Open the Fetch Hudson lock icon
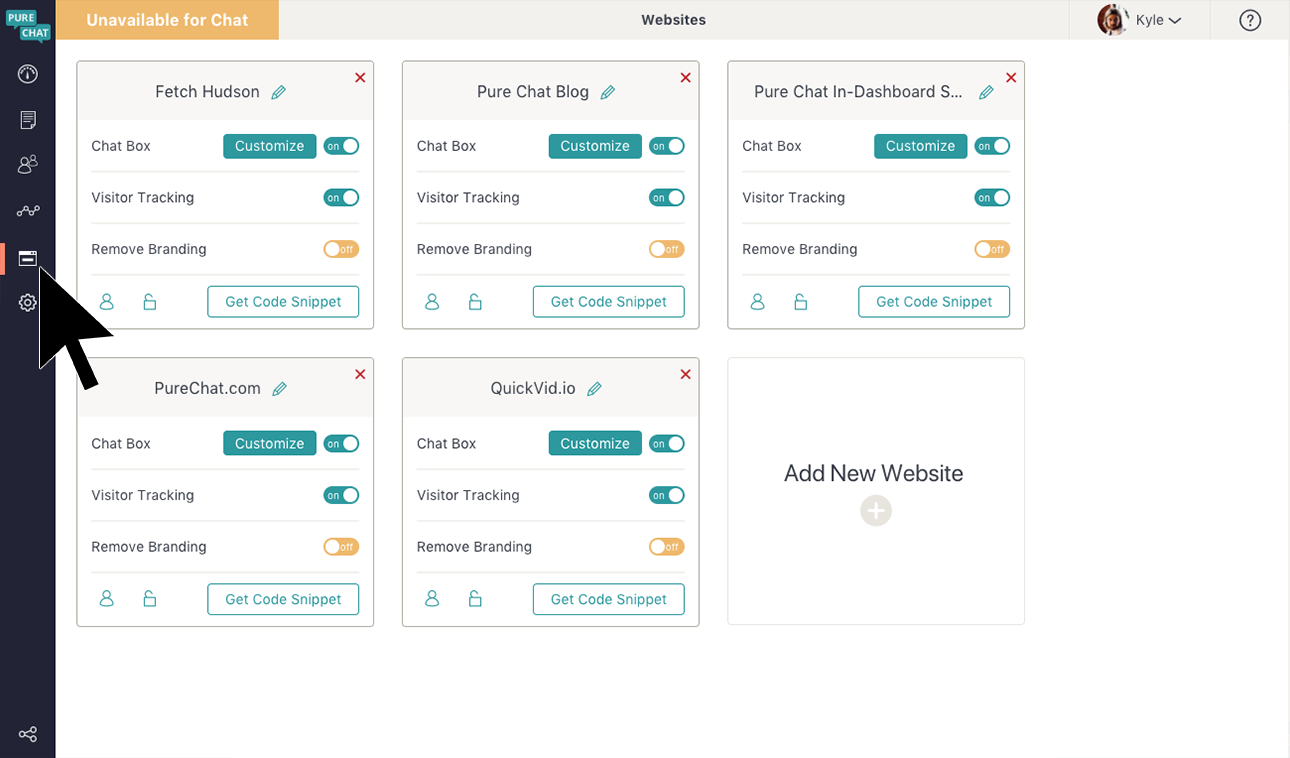Screen dimensions: 1290x758 [x=150, y=301]
